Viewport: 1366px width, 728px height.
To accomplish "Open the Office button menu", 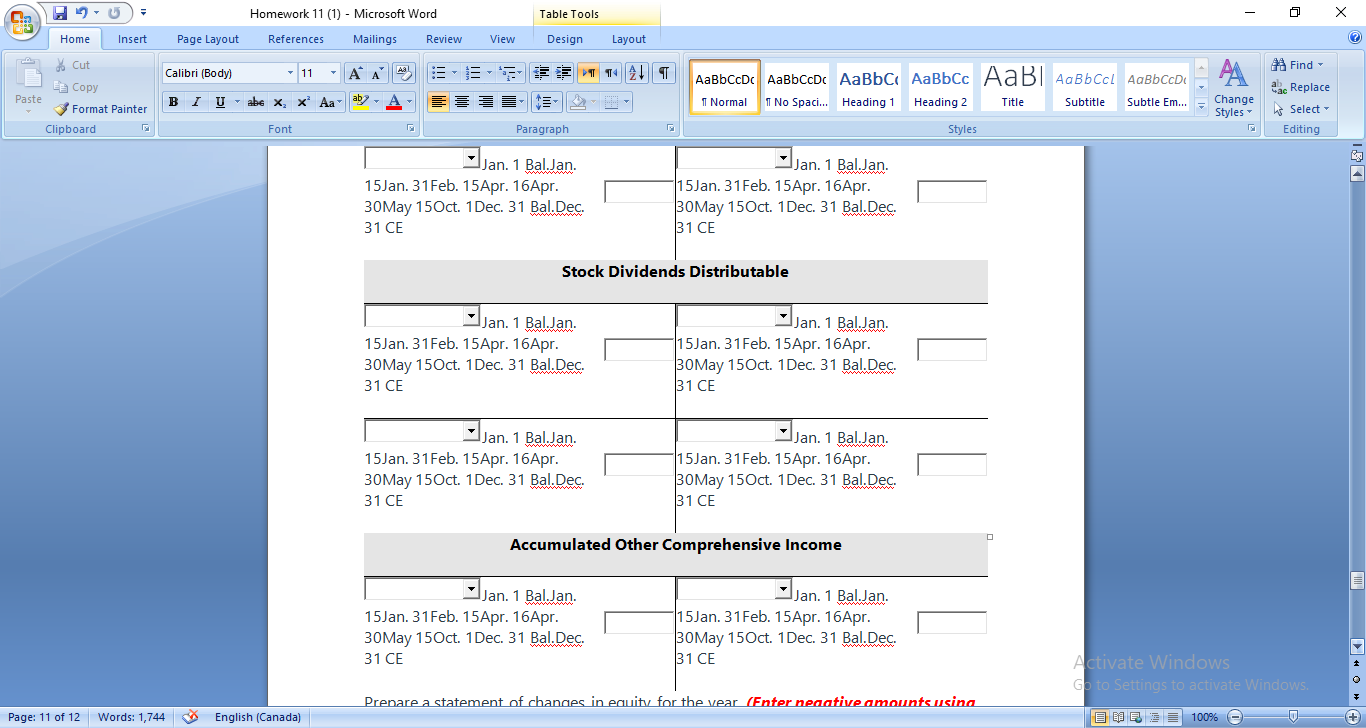I will point(21,22).
